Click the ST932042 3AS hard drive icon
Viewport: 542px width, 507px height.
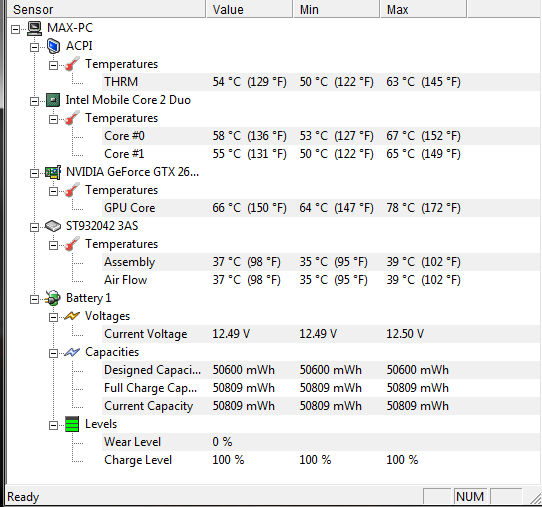53,226
